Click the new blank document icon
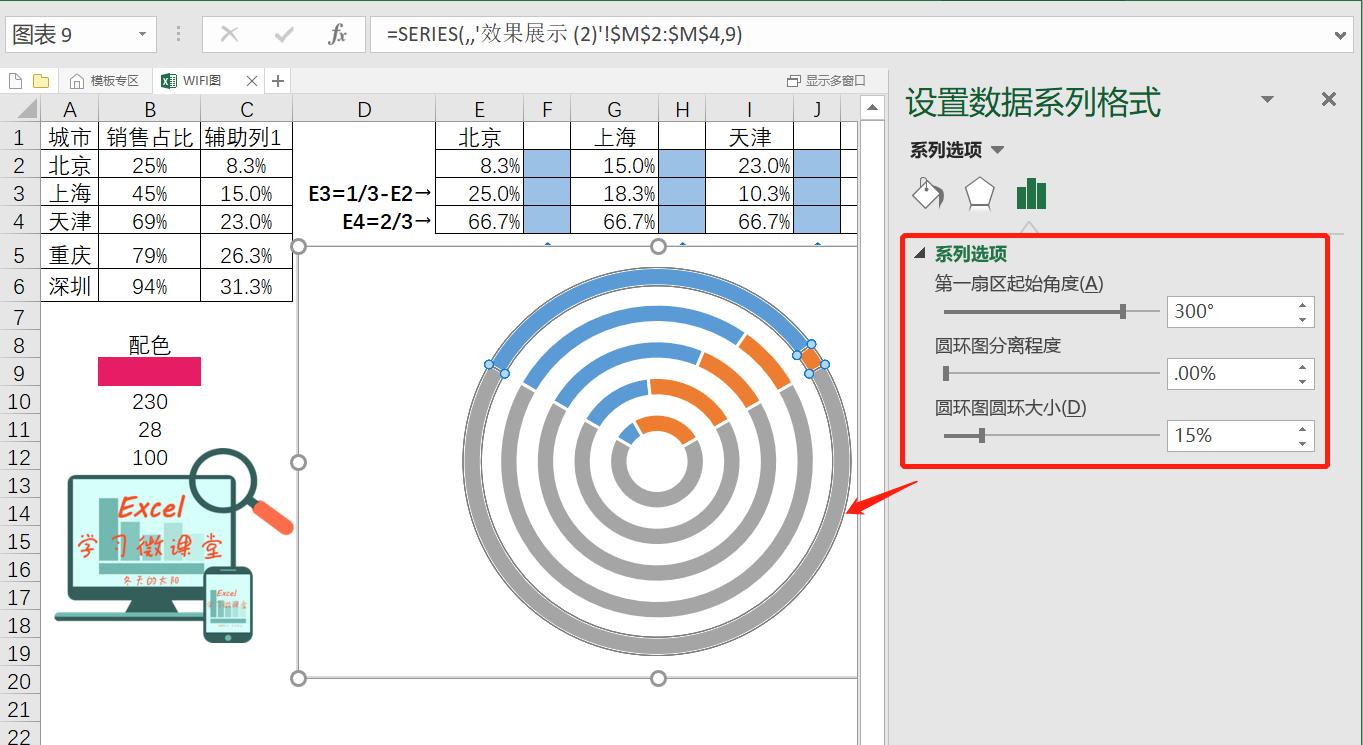Image resolution: width=1363 pixels, height=745 pixels. coord(14,80)
